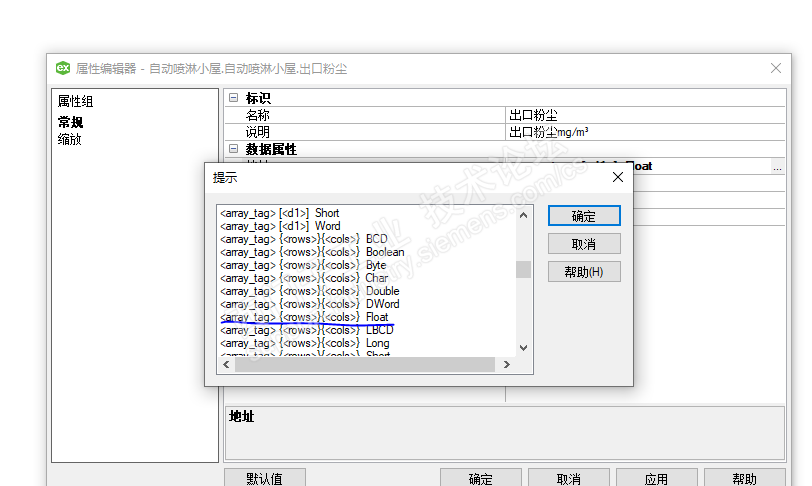Click 取消 in the 提示 dialog
The height and width of the screenshot is (486, 812).
point(584,244)
